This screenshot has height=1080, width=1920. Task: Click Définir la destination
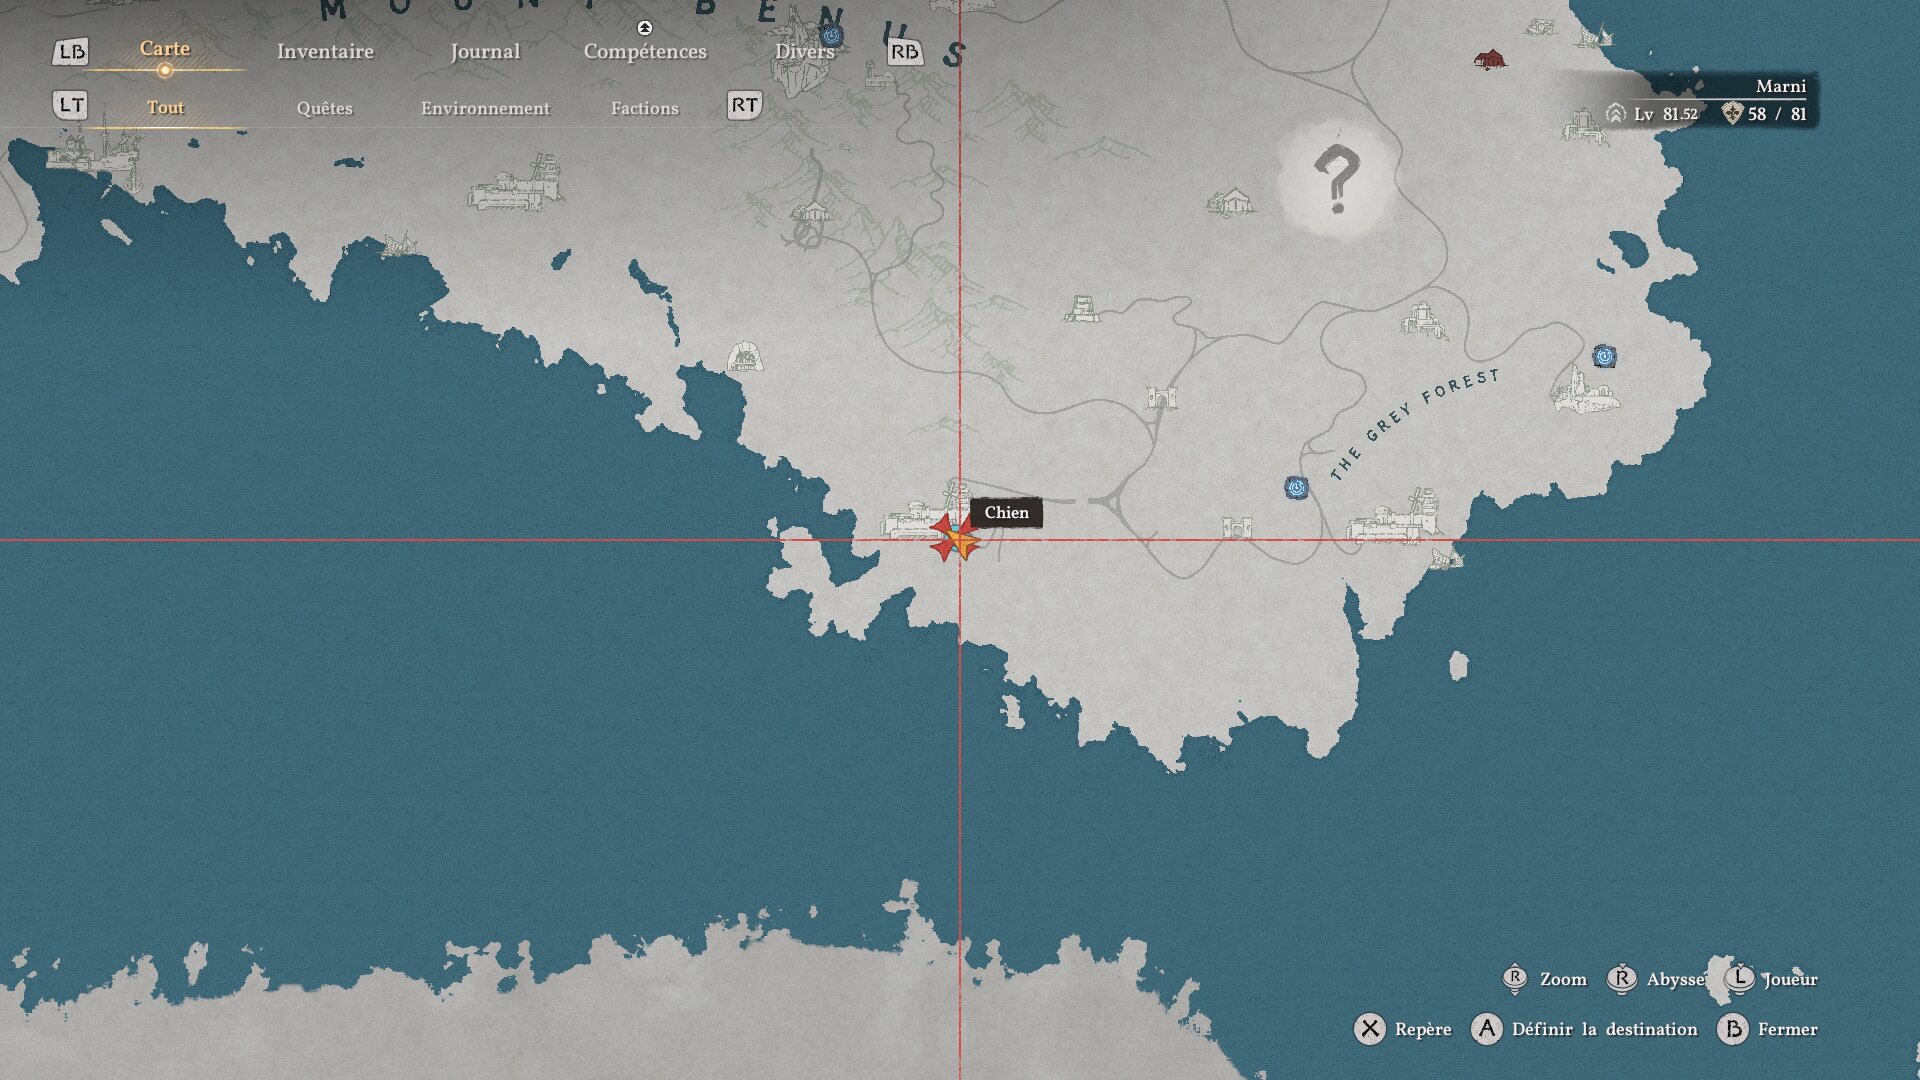[1604, 1029]
